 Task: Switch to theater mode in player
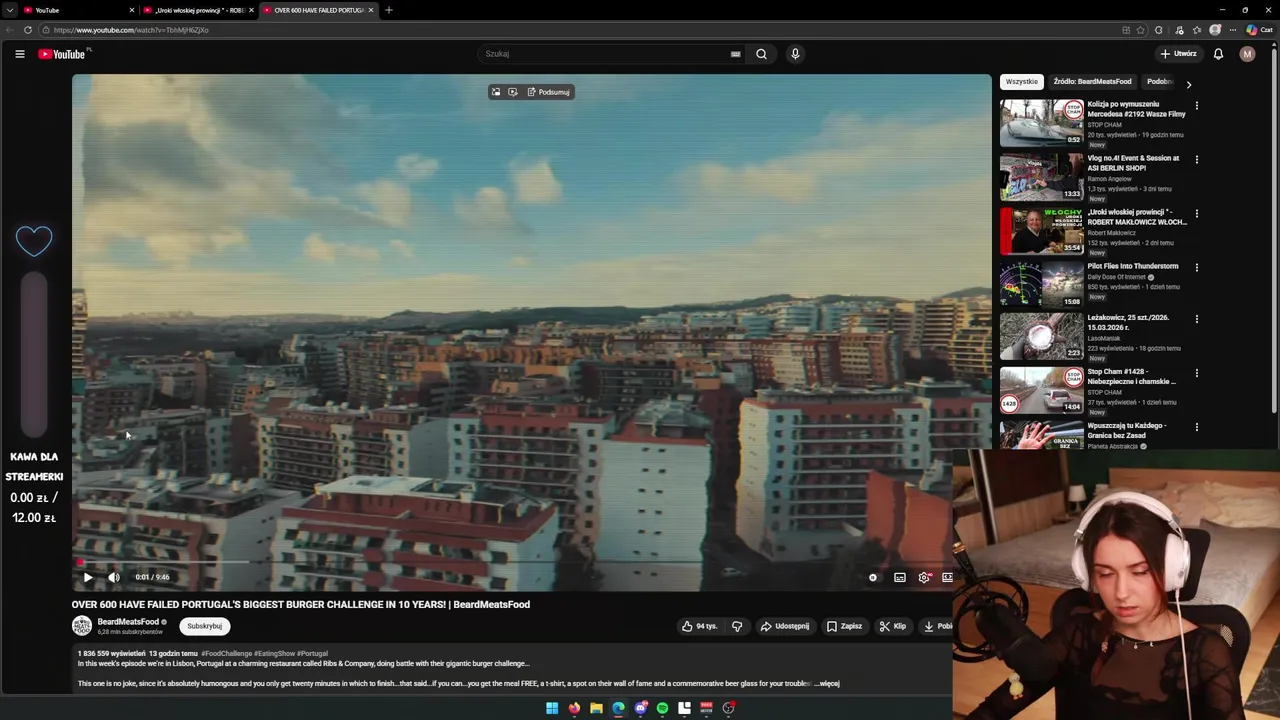coord(947,577)
